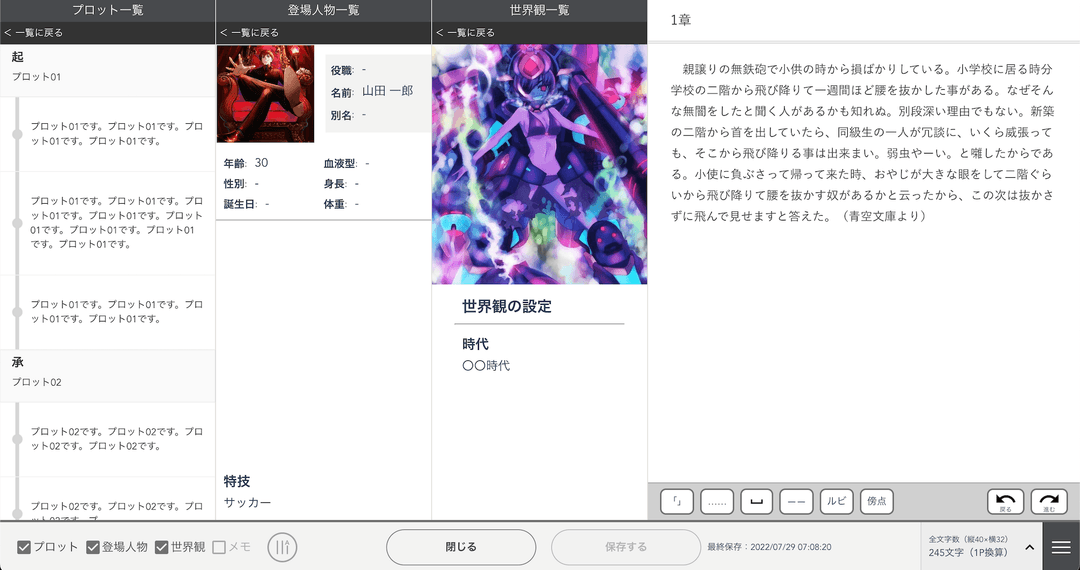This screenshot has width=1080, height=570.
Task: Uncheck the 登場人物 checkbox
Action: pos(93,547)
